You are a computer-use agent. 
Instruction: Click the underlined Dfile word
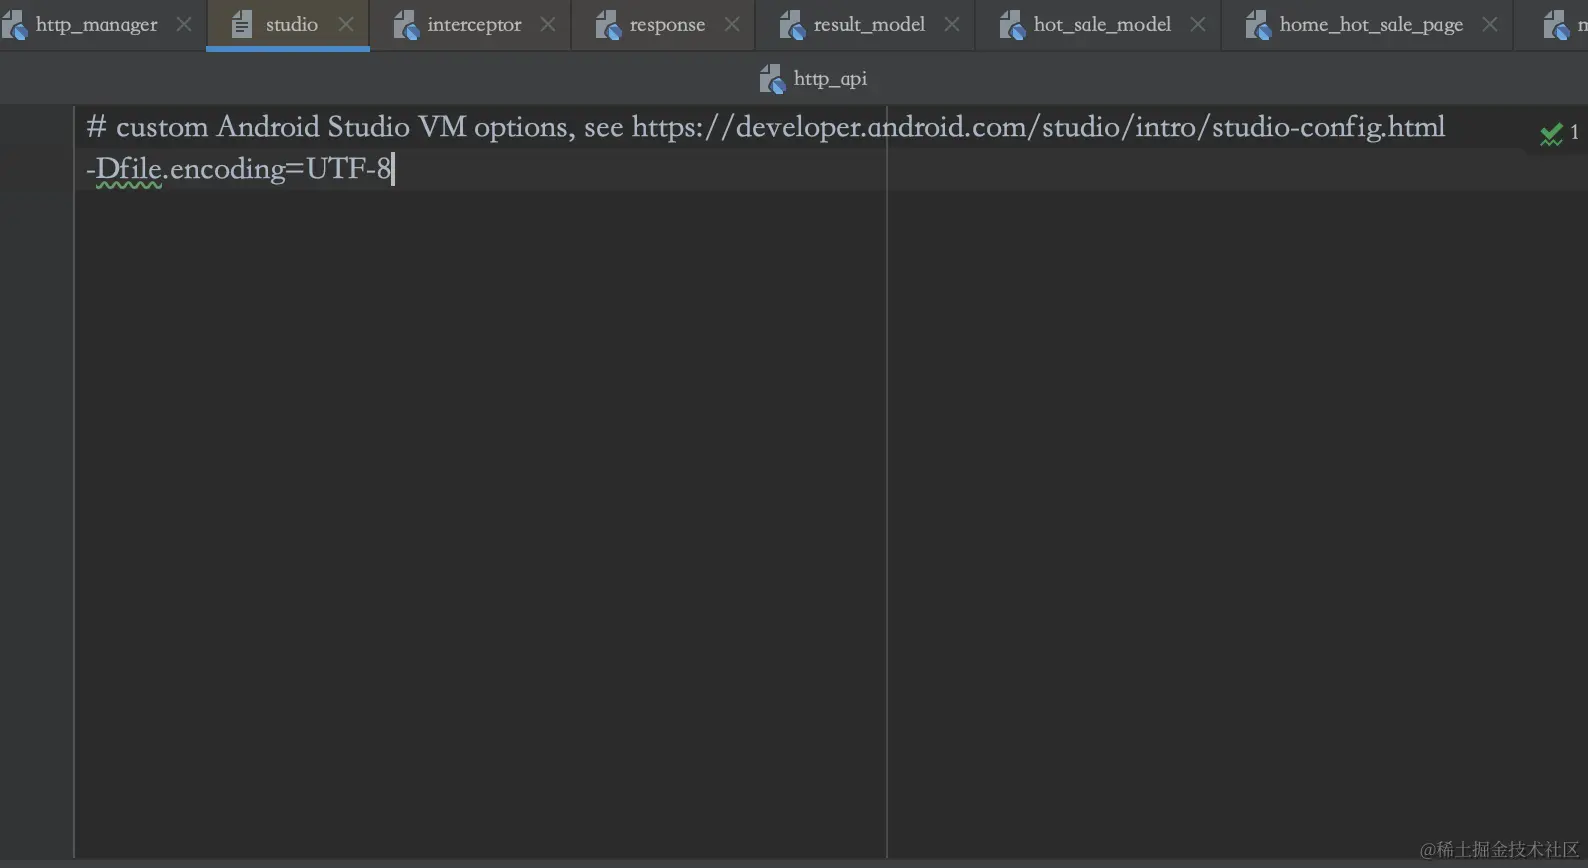129,169
